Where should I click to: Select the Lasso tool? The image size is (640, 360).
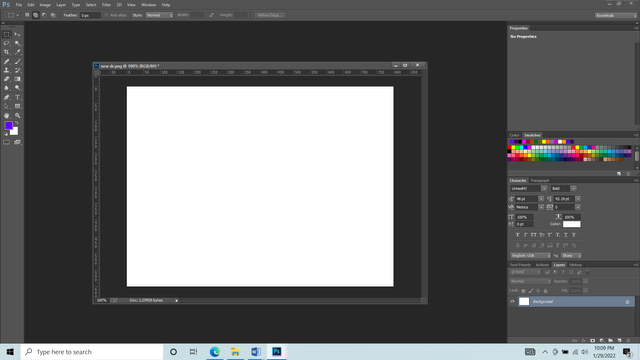(7, 43)
